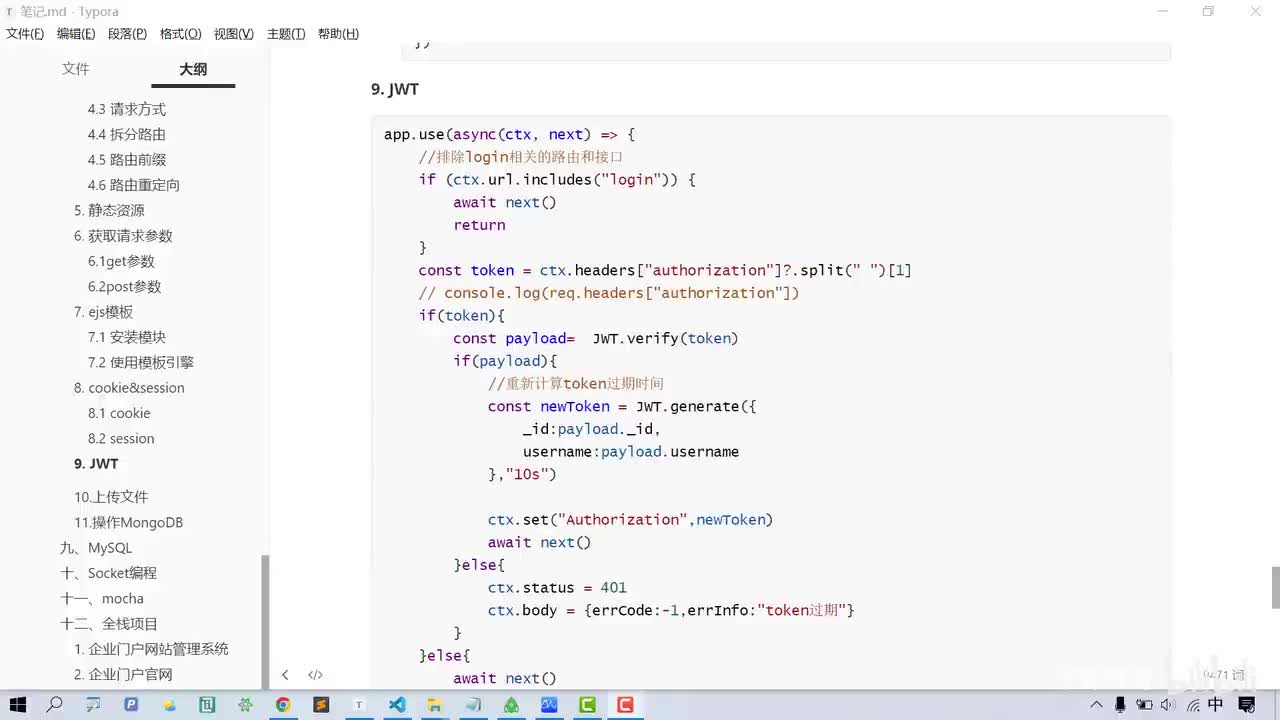Open the 帮助 menu
Screen dimensions: 1280x720
point(338,34)
